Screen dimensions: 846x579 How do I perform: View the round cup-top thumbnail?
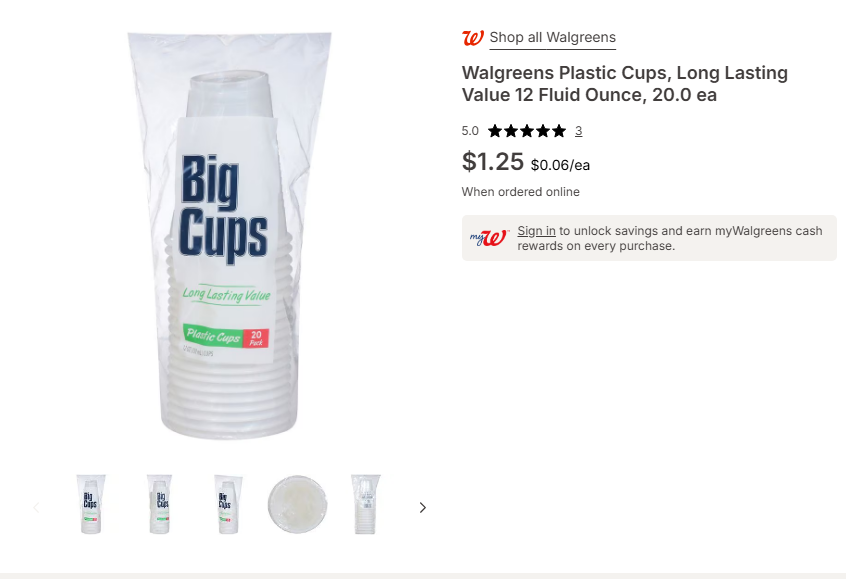click(297, 505)
